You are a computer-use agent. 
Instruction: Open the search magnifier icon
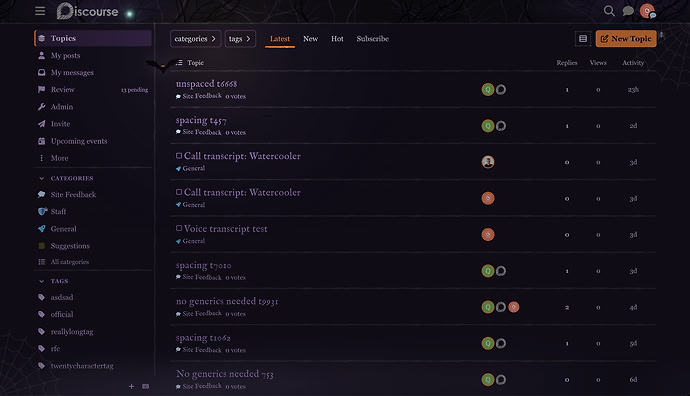(x=609, y=11)
